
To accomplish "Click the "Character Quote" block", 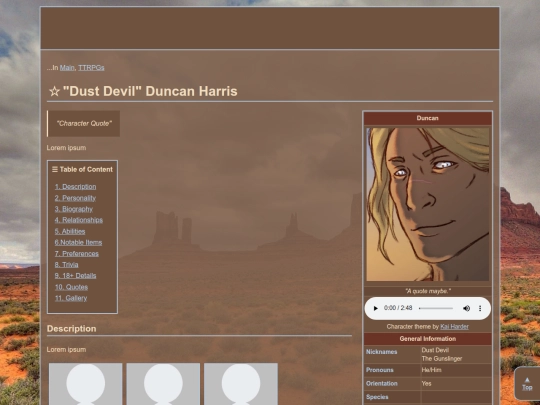I will [x=84, y=124].
